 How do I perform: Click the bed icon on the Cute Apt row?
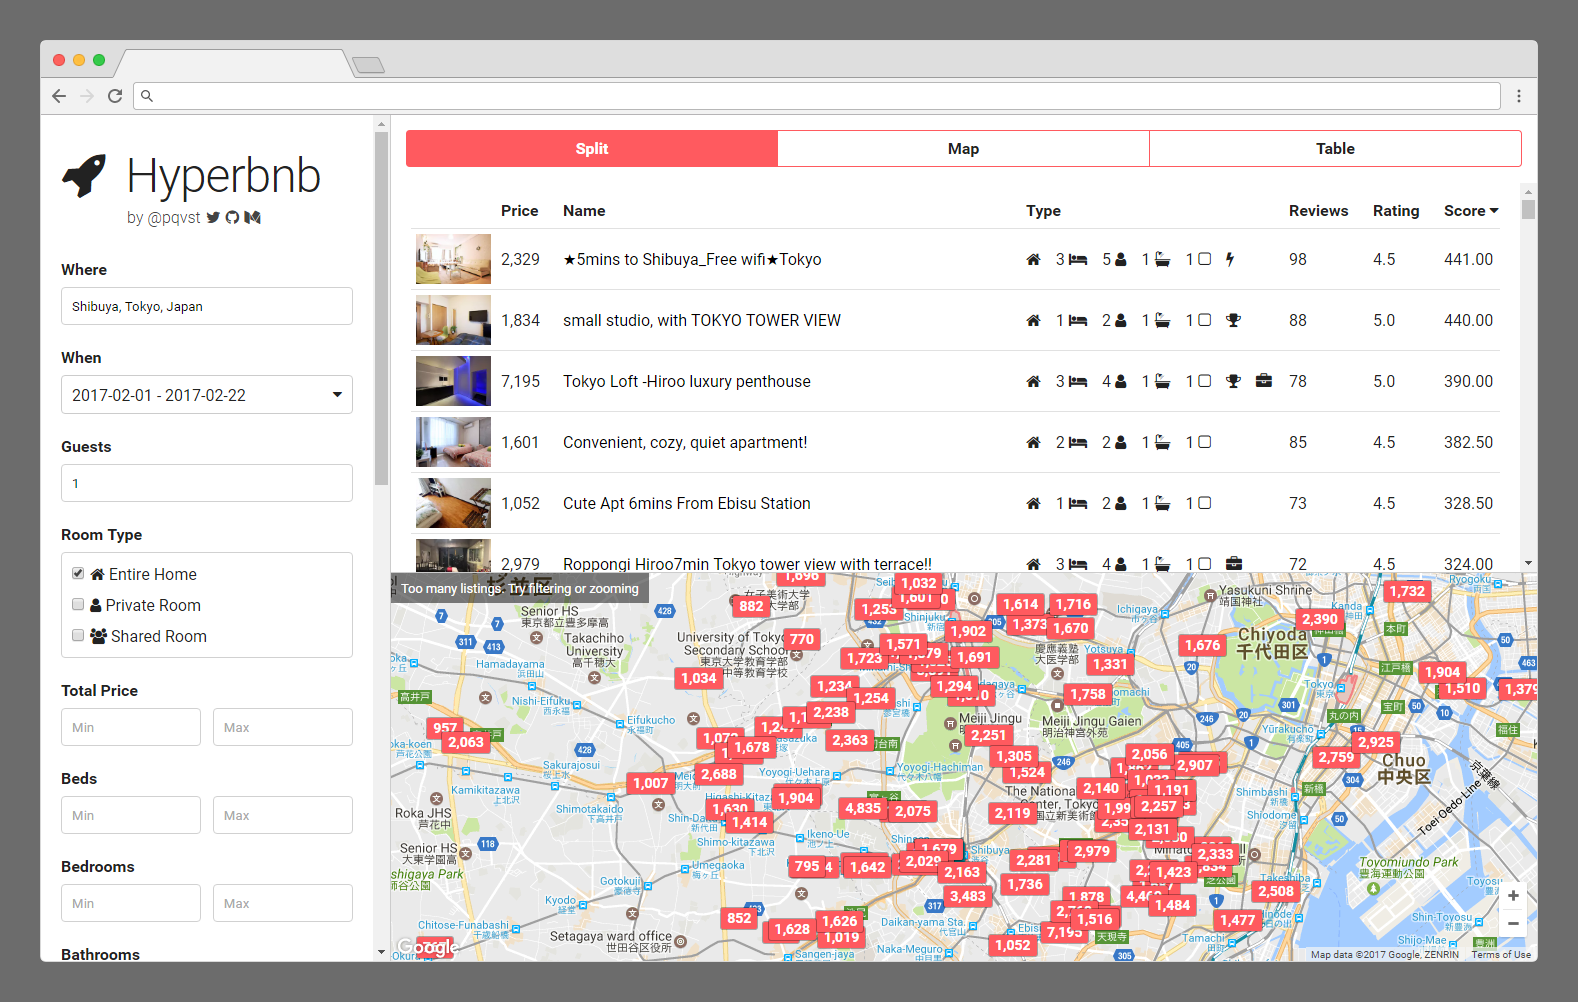tap(1078, 503)
